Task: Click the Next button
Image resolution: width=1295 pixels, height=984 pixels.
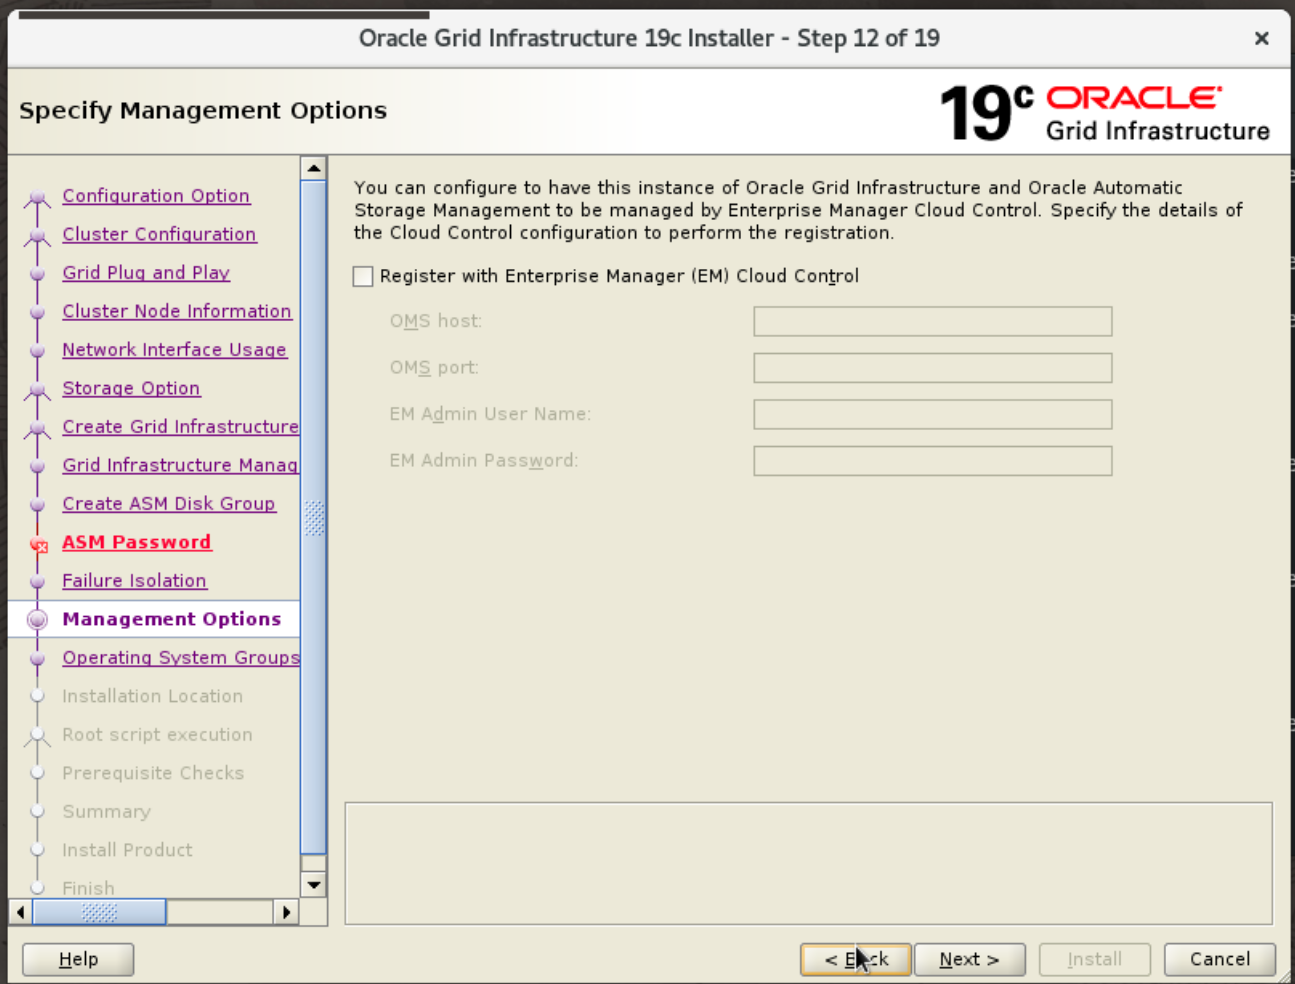Action: 970,960
